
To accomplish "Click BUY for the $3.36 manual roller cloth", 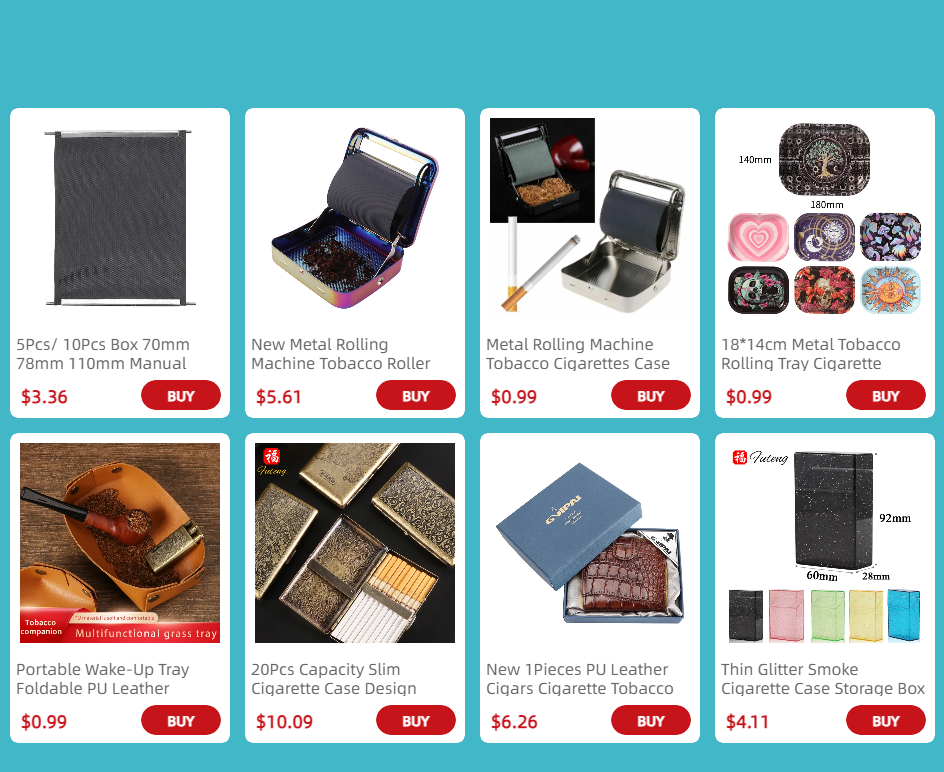I will (x=181, y=396).
